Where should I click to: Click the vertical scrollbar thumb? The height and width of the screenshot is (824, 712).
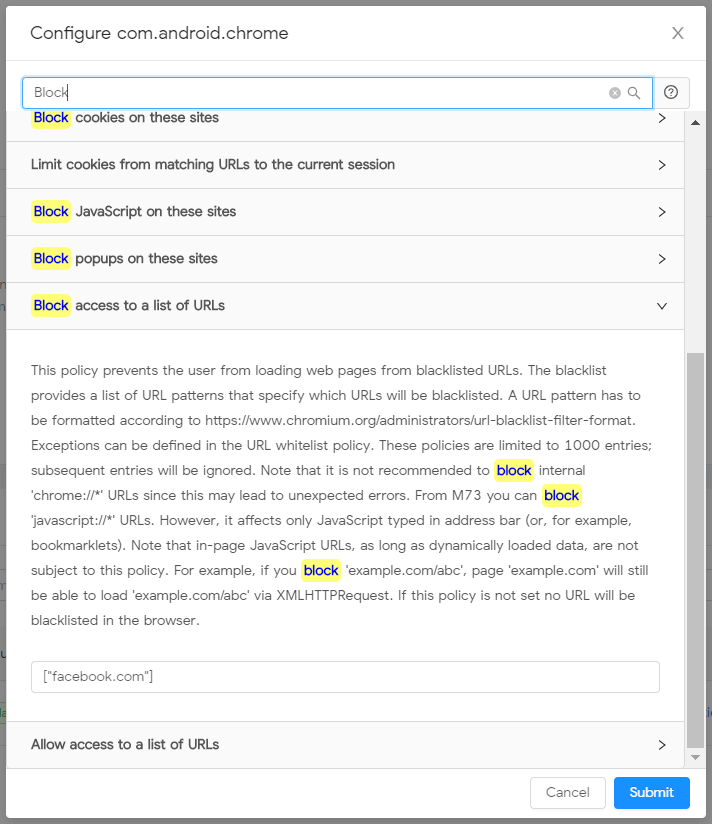[x=695, y=550]
